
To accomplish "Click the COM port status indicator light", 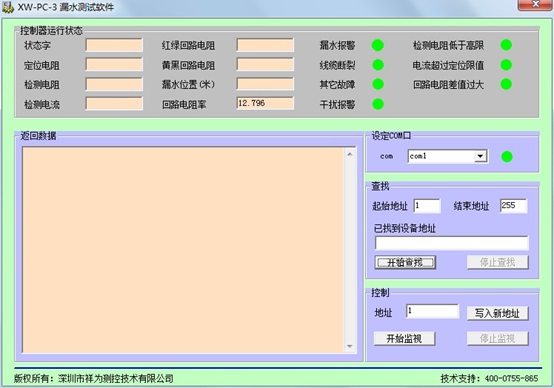I will coord(507,157).
